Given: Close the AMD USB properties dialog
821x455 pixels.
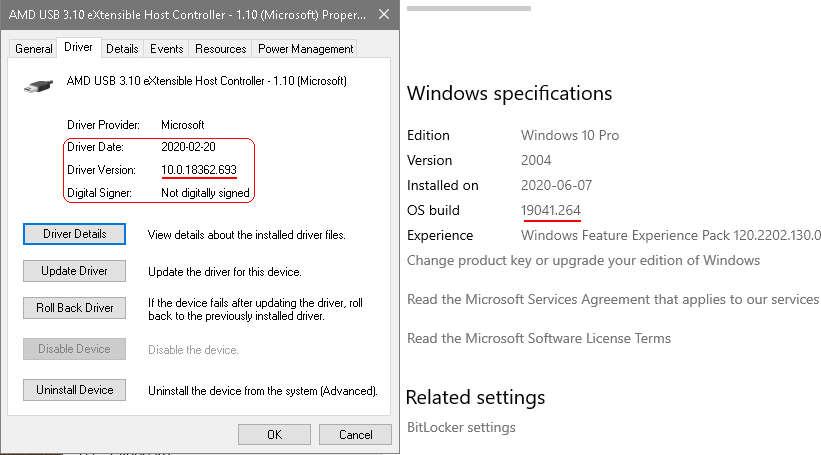Looking at the screenshot, I should tap(384, 15).
